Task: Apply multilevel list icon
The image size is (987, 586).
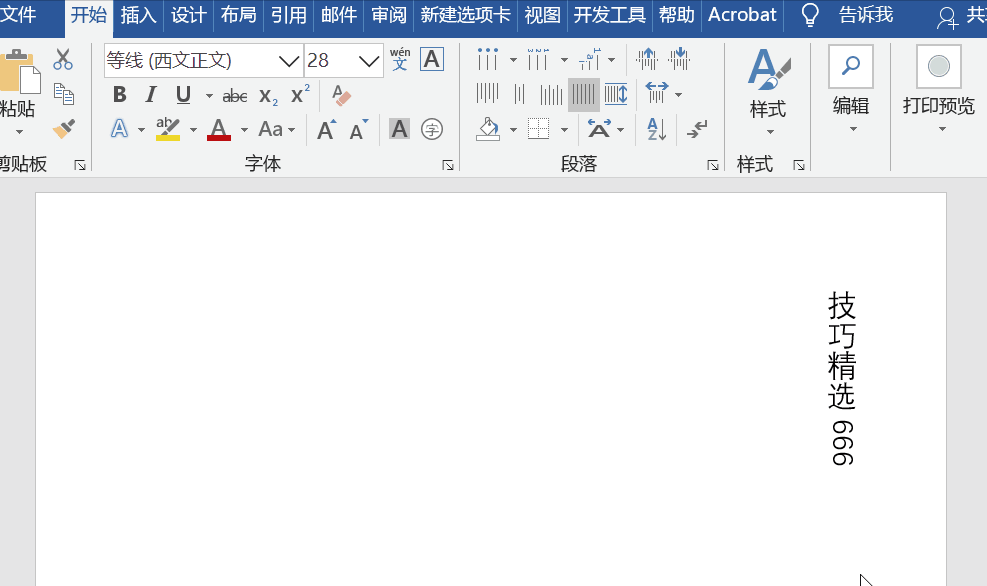Action: [590, 59]
